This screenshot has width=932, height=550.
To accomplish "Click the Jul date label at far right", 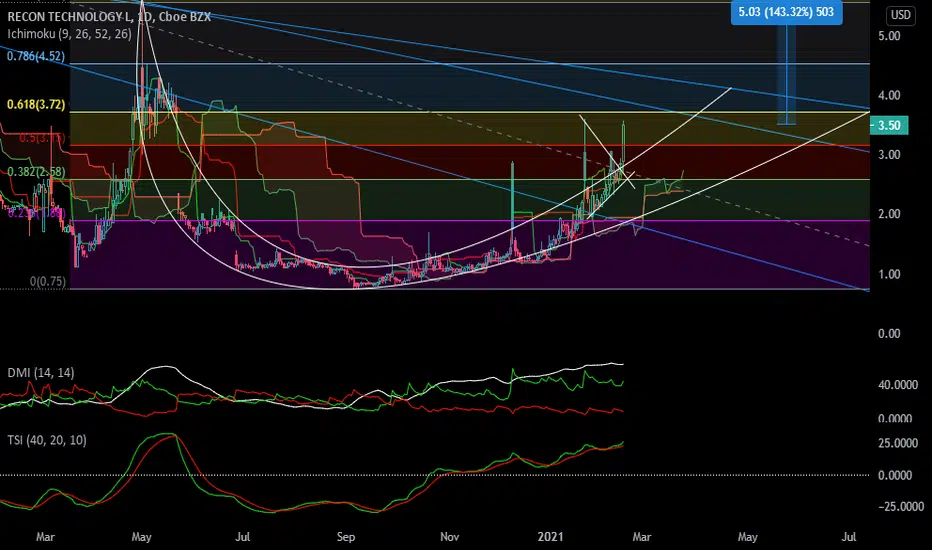I will click(x=849, y=537).
